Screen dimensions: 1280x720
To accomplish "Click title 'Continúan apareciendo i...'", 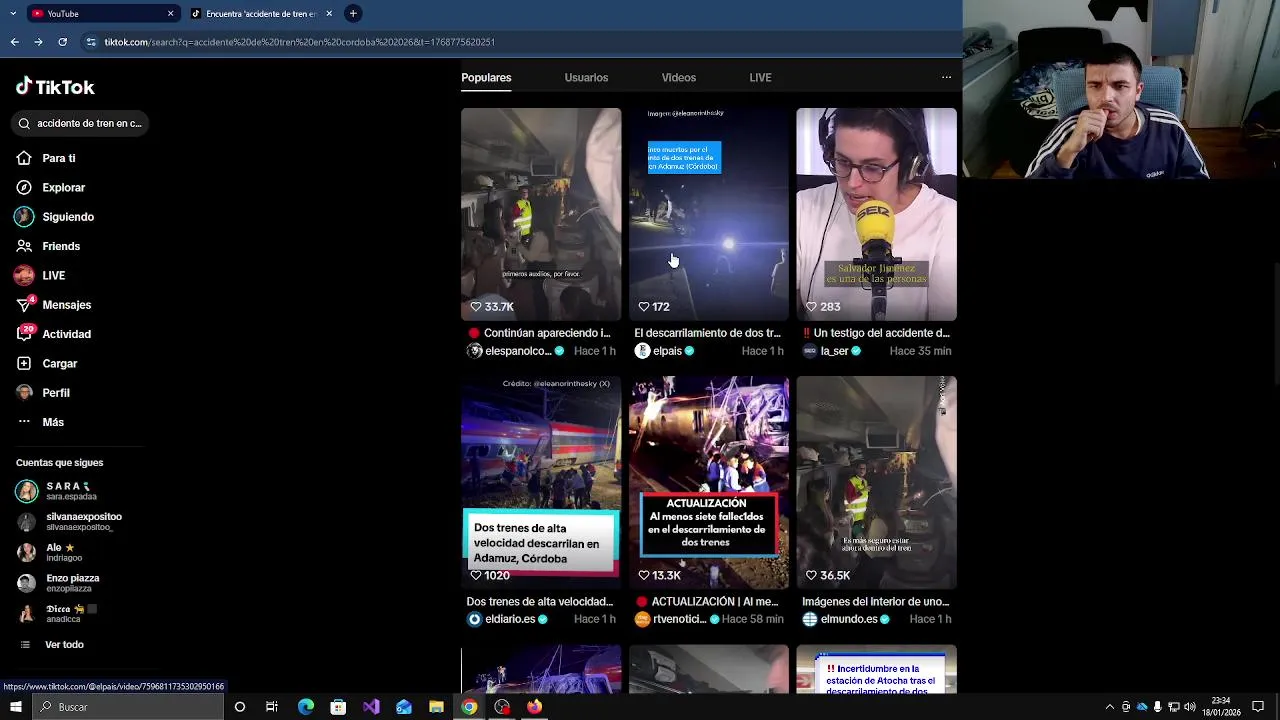I will [x=539, y=333].
